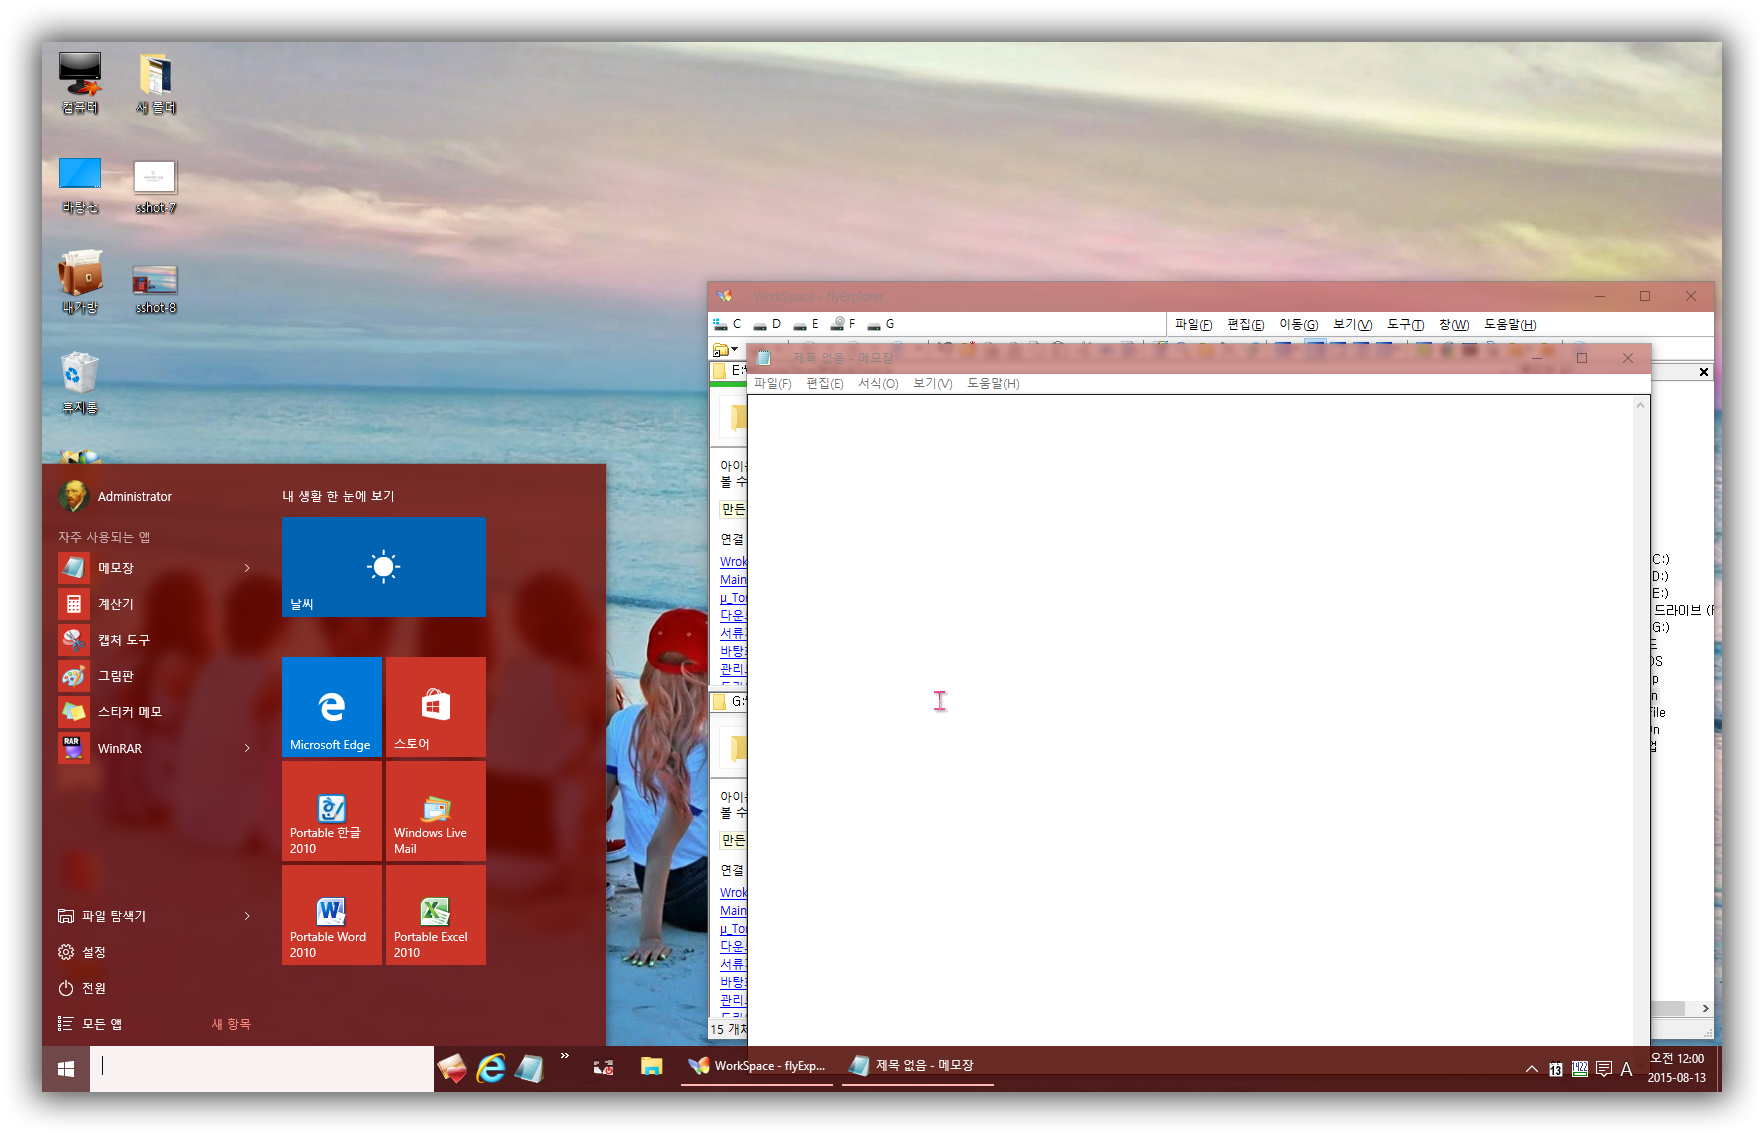Click the taskbar search input box

262,1069
